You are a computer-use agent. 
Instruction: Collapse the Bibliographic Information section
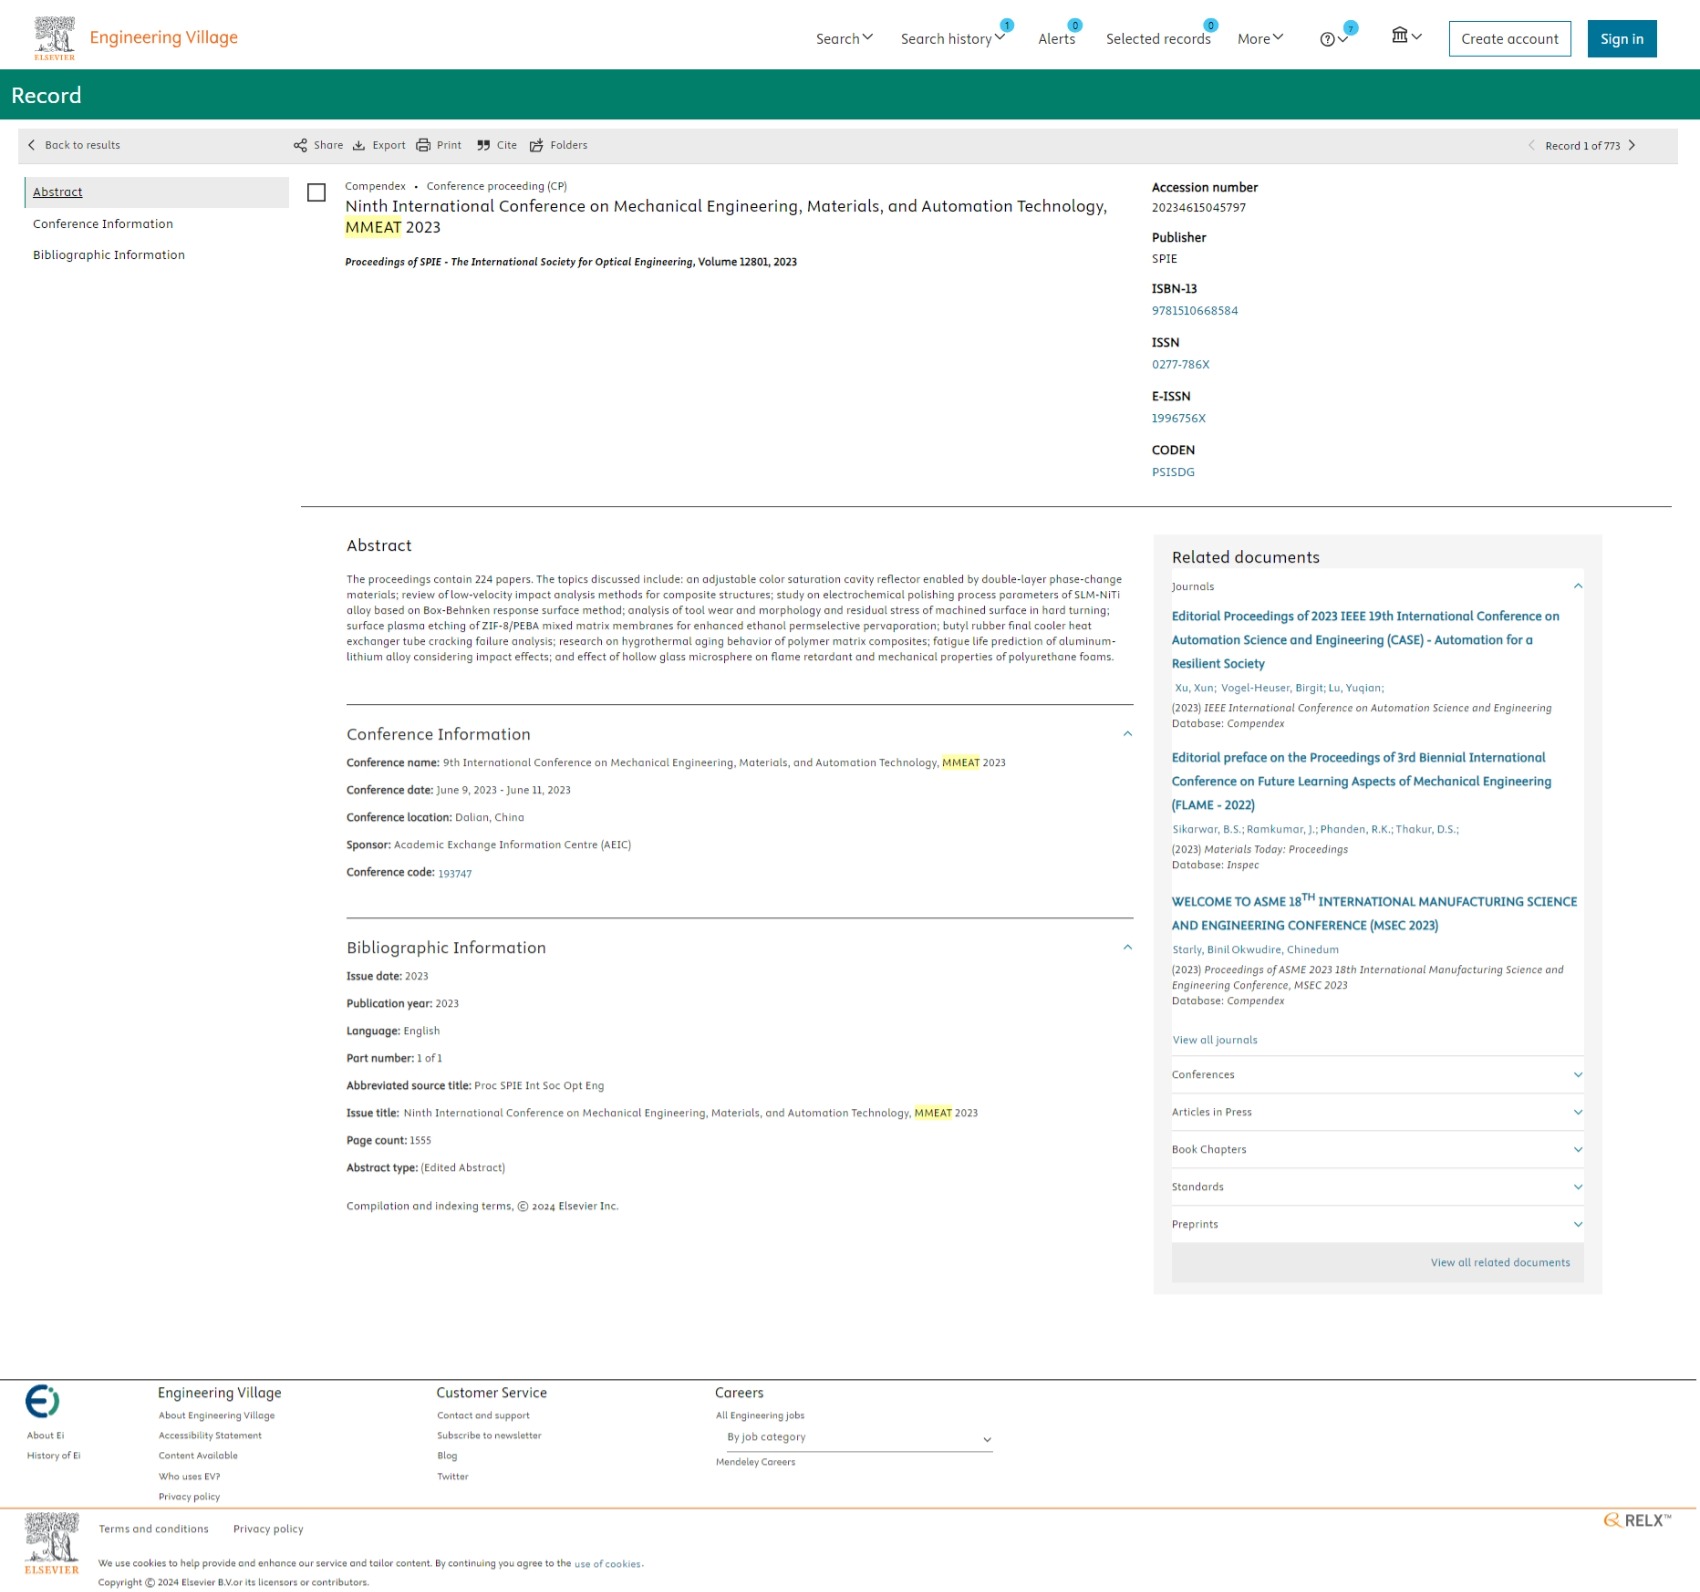pyautogui.click(x=1127, y=947)
